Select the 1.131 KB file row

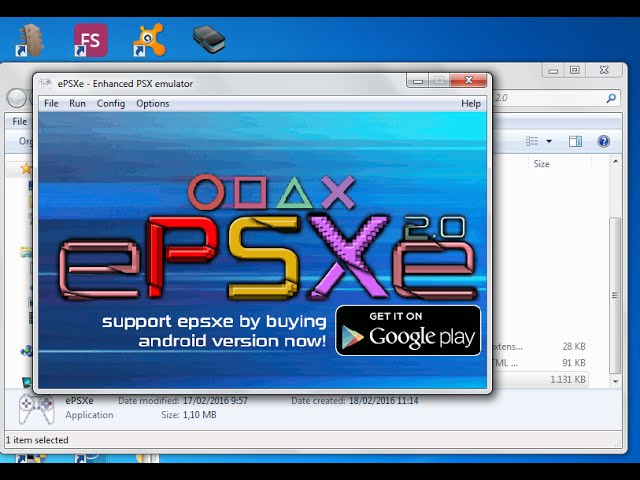[x=539, y=379]
